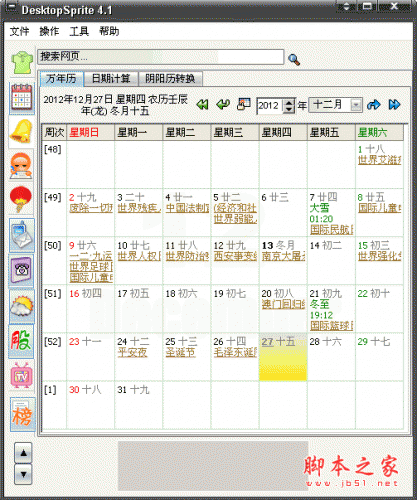This screenshot has width=417, height=500.
Task: Click the 搜索网页 search input field
Action: point(161,57)
